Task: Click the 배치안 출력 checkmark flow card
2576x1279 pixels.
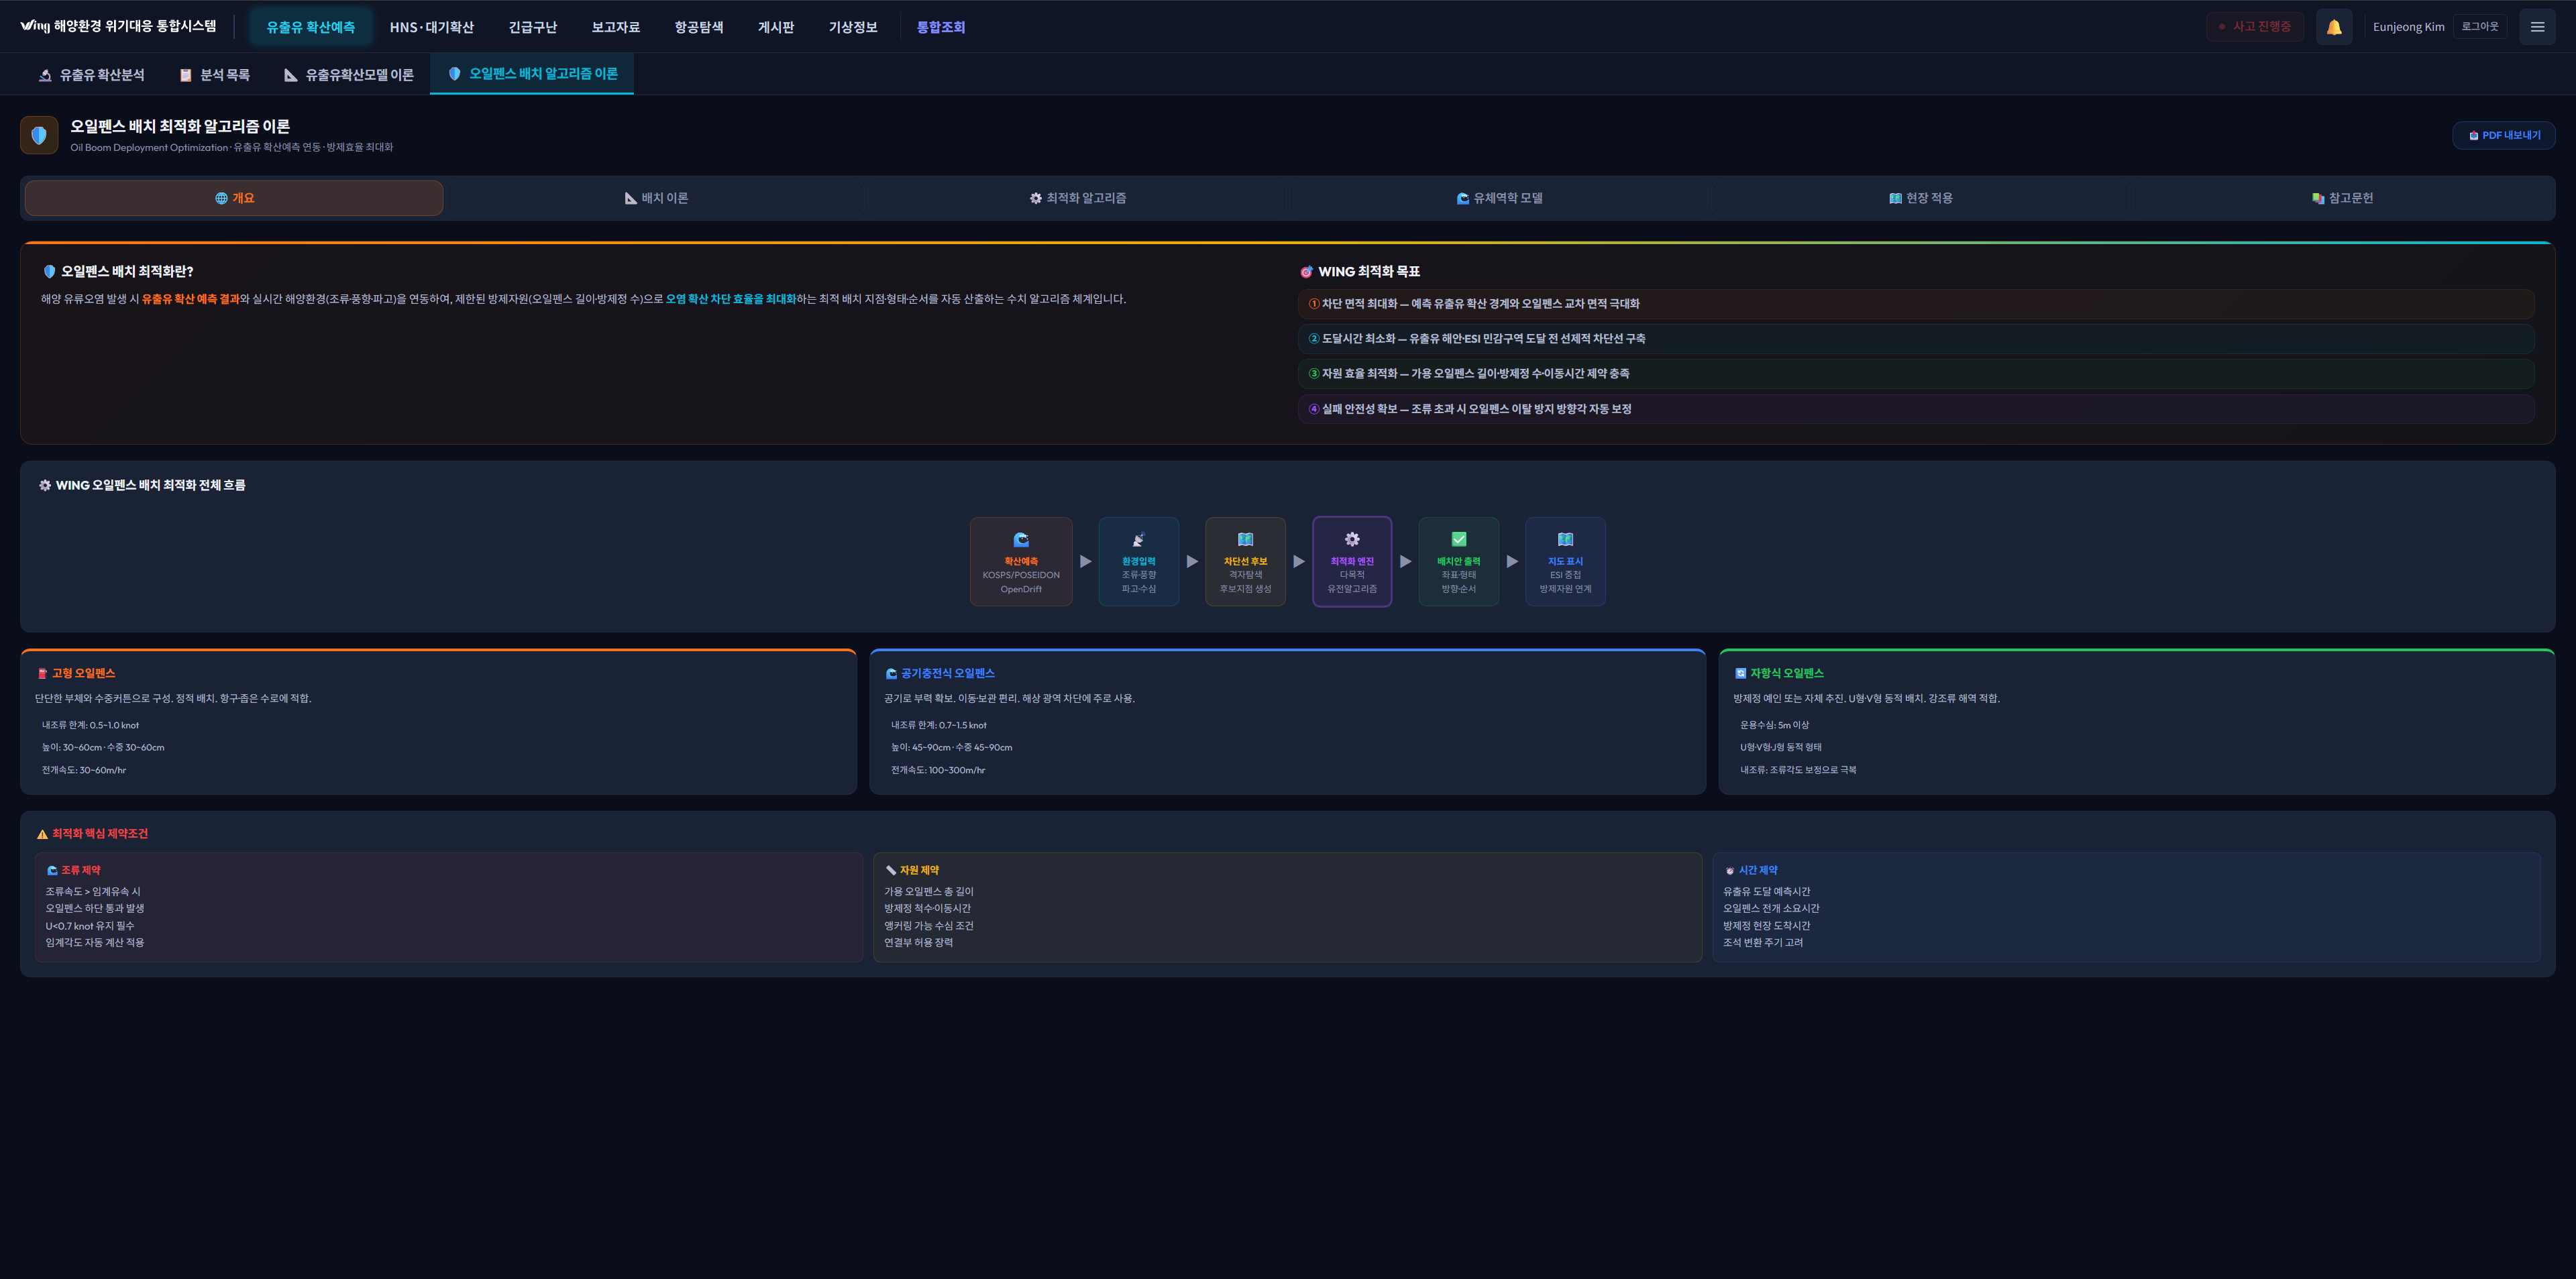Action: tap(1458, 561)
